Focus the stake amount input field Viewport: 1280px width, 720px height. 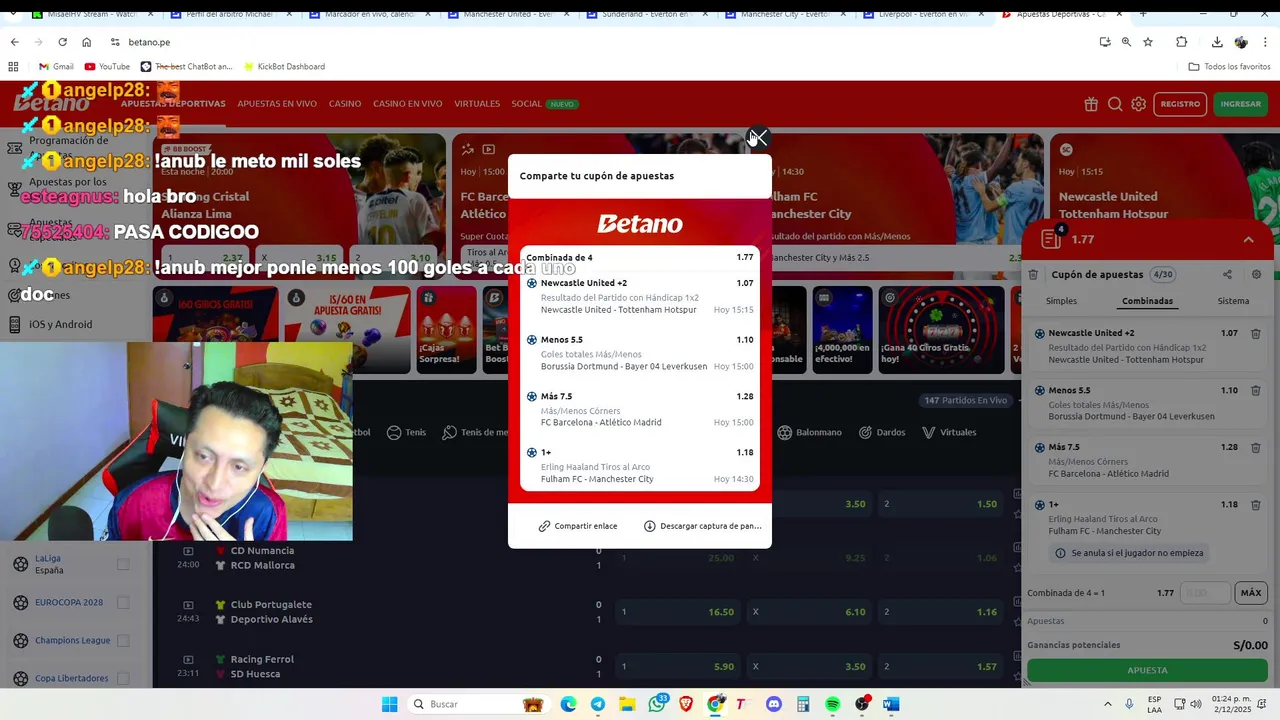pyautogui.click(x=1205, y=593)
